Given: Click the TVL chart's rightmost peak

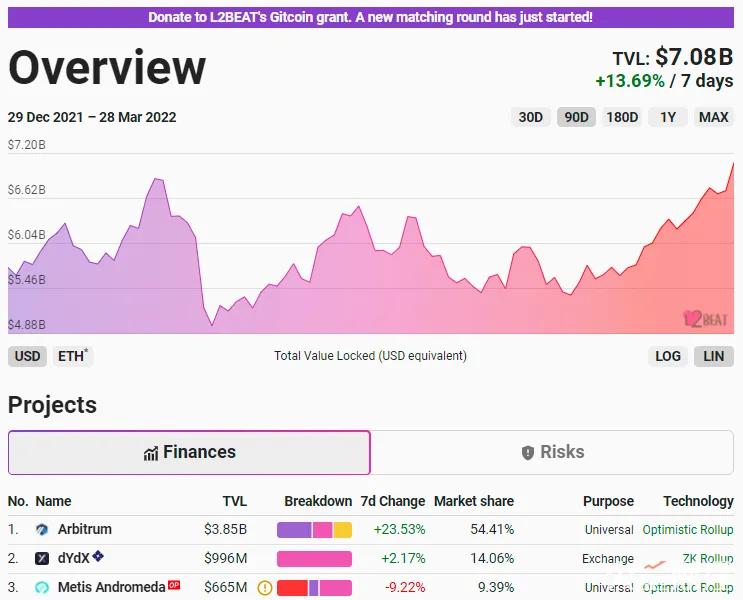Looking at the screenshot, I should click(733, 164).
